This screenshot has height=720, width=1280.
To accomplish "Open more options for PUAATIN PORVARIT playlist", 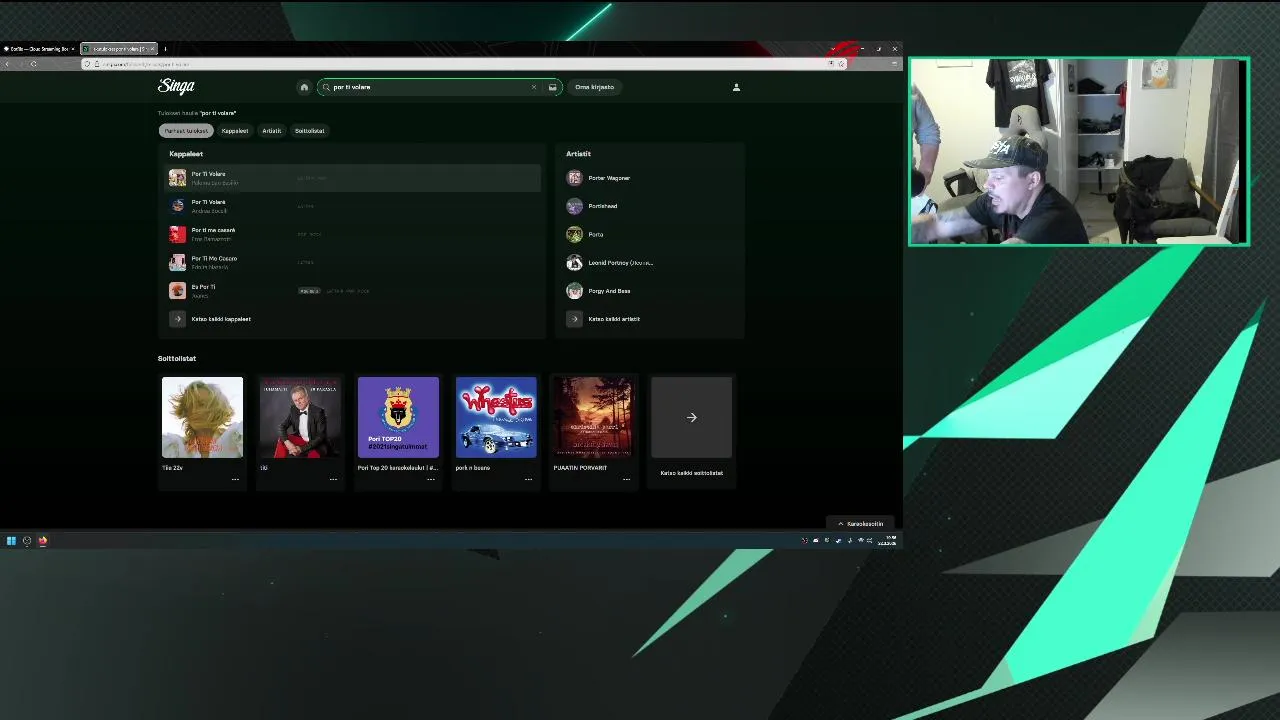I will tap(626, 479).
